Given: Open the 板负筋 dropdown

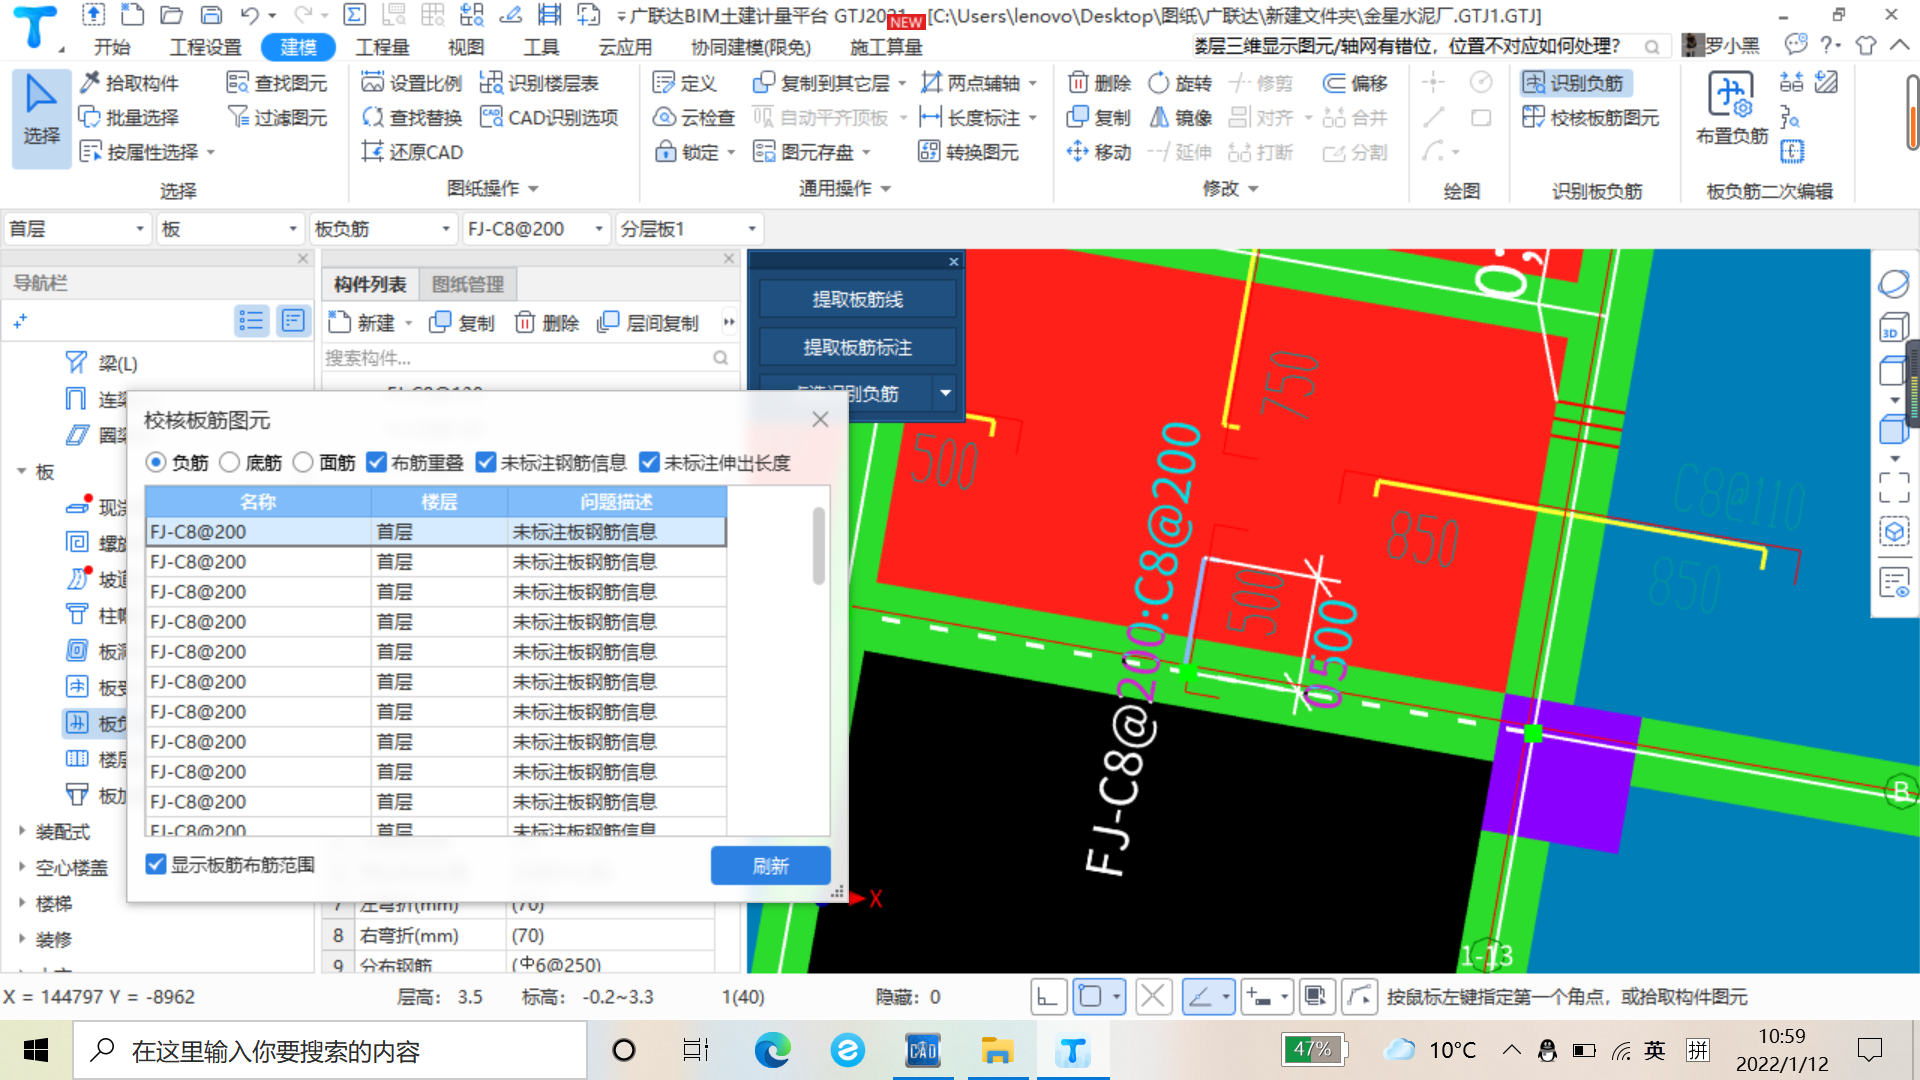Looking at the screenshot, I should coord(383,229).
